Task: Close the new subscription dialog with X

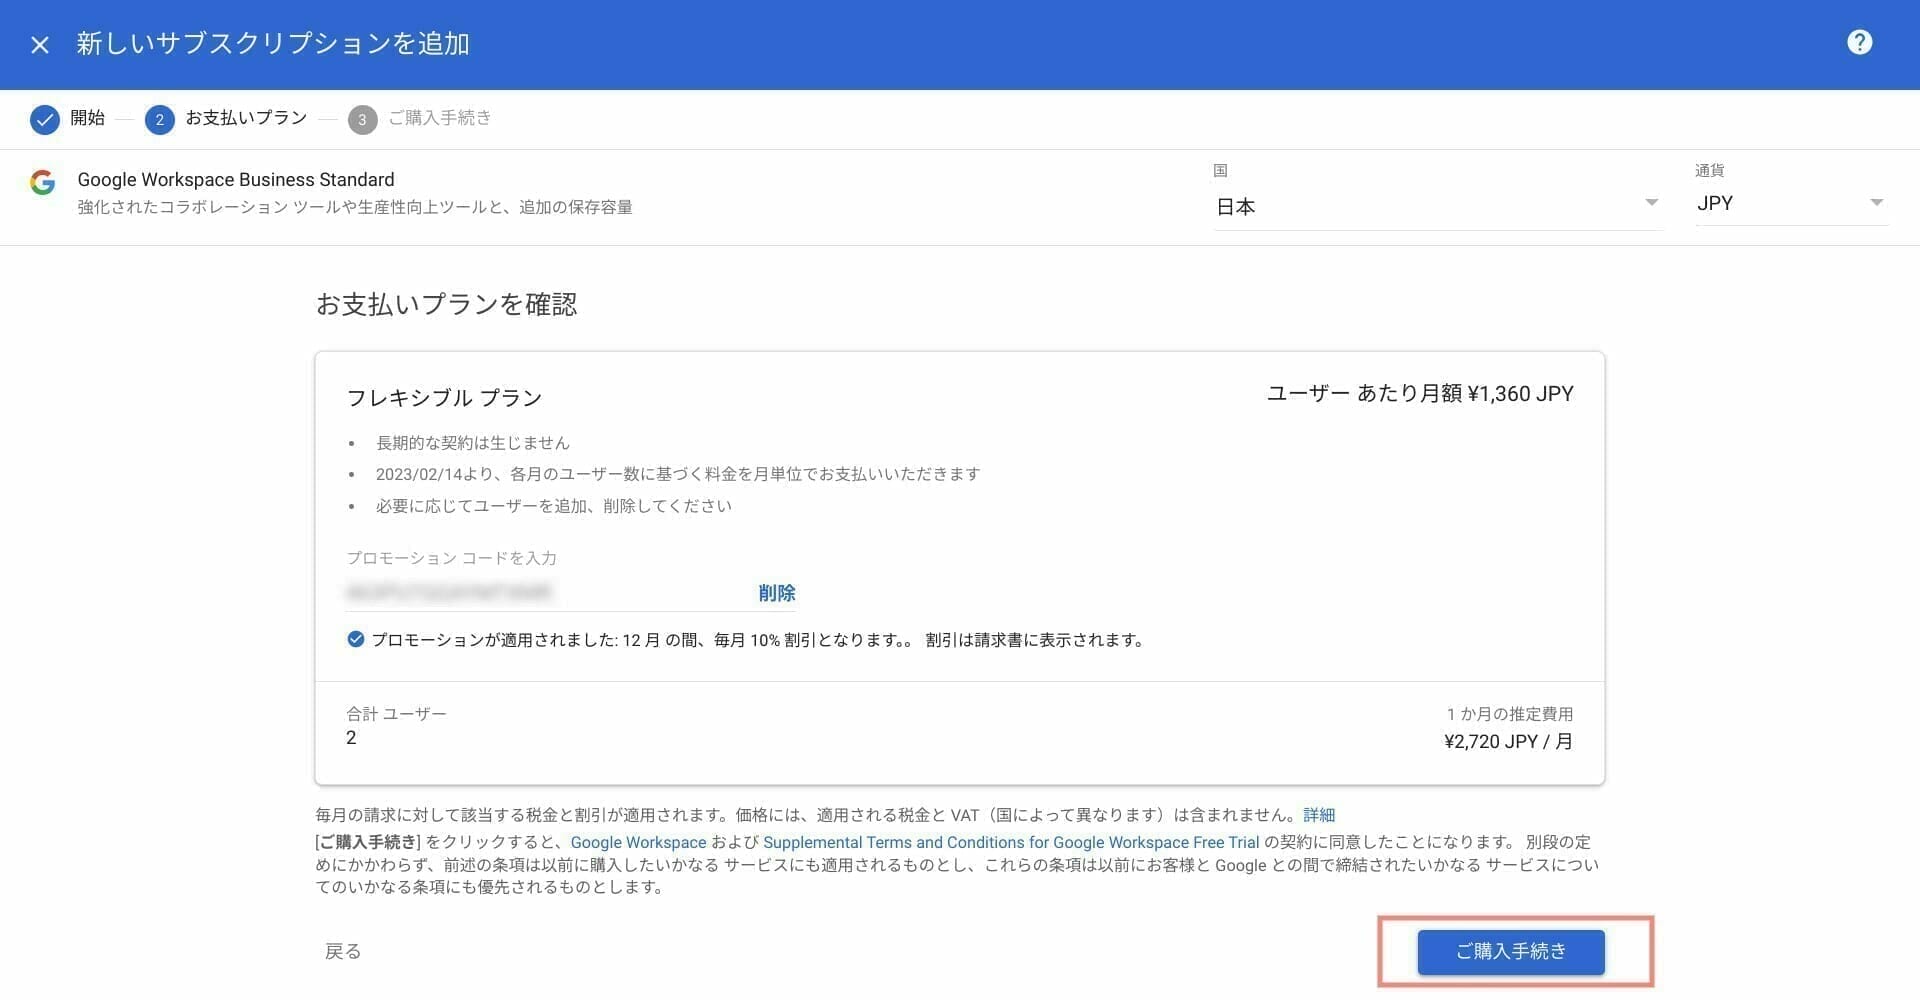Action: coord(40,45)
